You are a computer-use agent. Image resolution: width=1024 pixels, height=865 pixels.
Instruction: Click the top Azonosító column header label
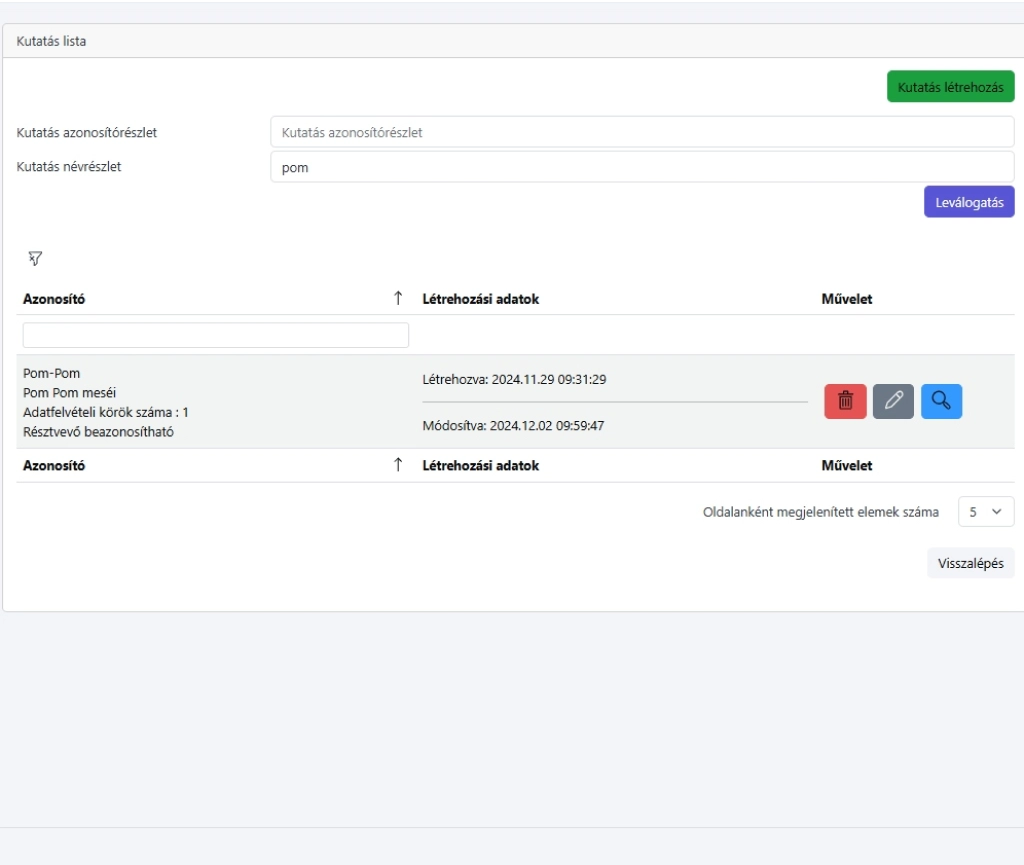54,299
